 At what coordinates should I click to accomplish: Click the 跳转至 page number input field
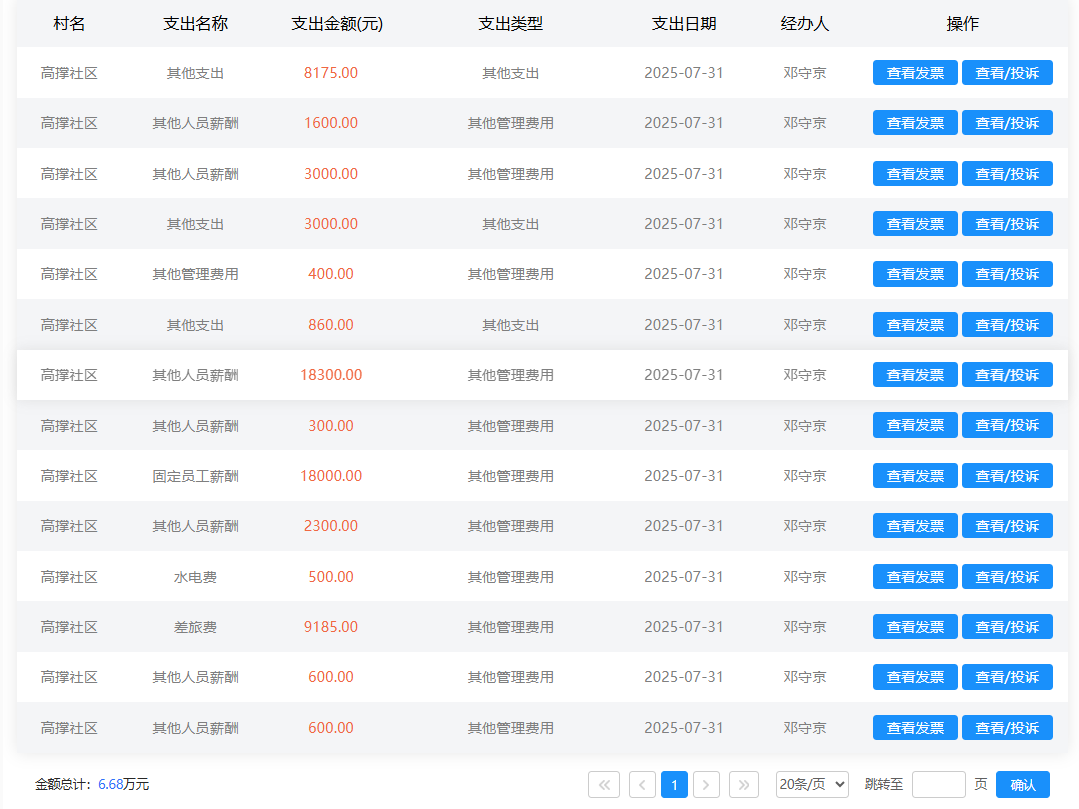pos(938,785)
